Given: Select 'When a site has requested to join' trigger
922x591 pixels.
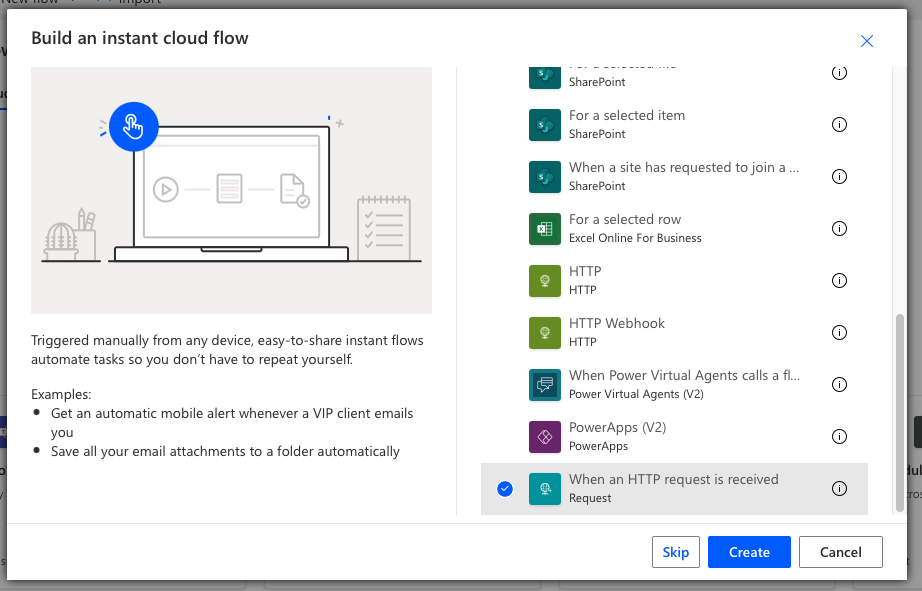Looking at the screenshot, I should pos(684,168).
